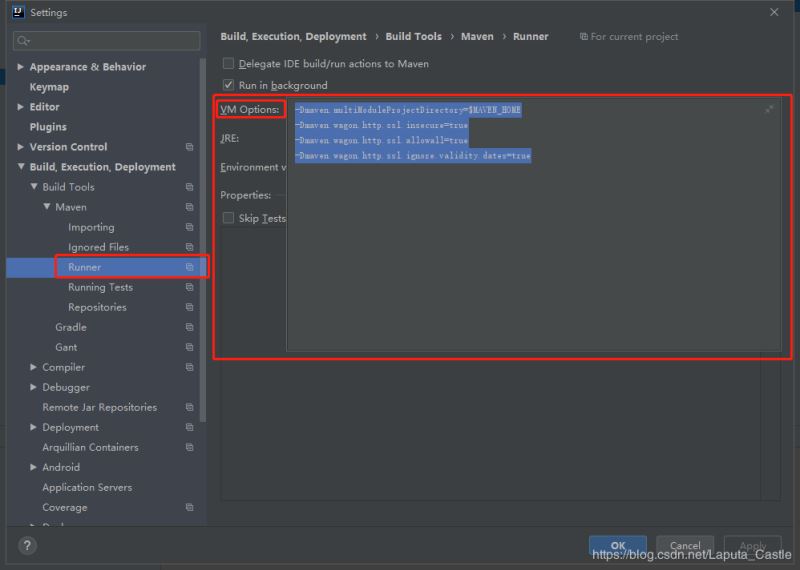Screen dimensions: 800x570
Task: Select Importing under Maven
Action: pos(91,227)
